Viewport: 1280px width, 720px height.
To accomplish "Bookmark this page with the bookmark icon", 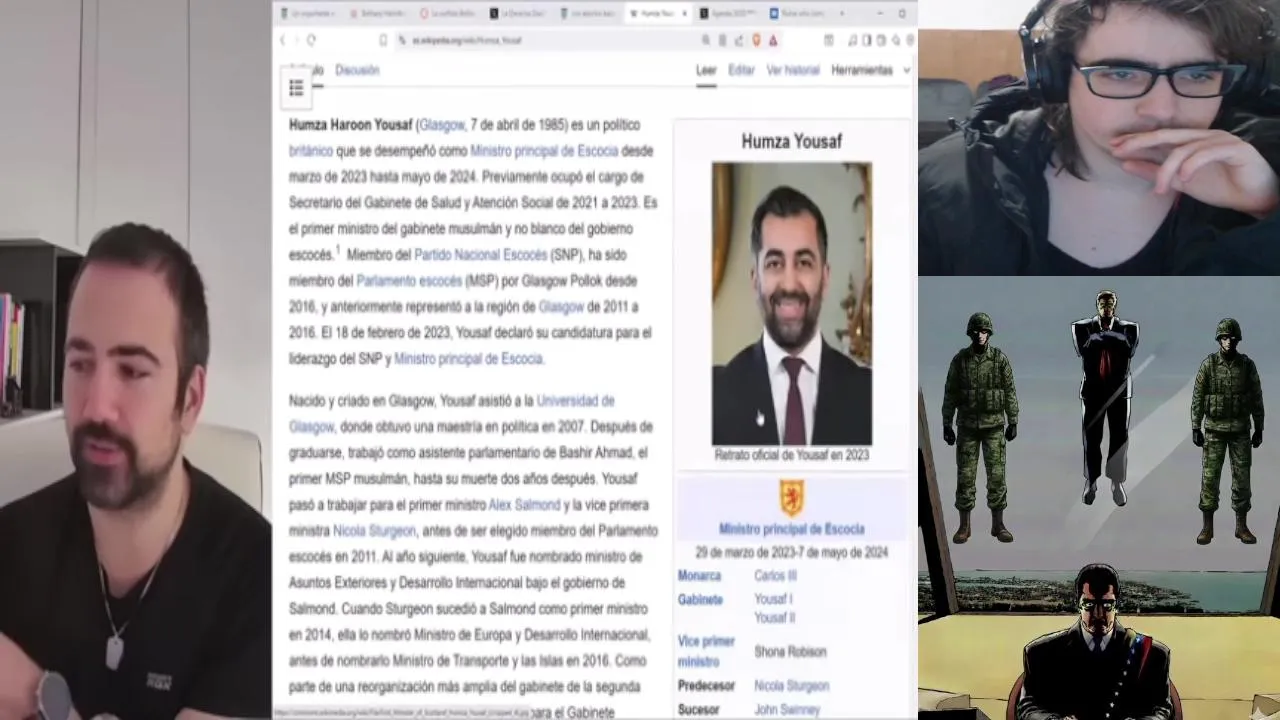I will [383, 40].
